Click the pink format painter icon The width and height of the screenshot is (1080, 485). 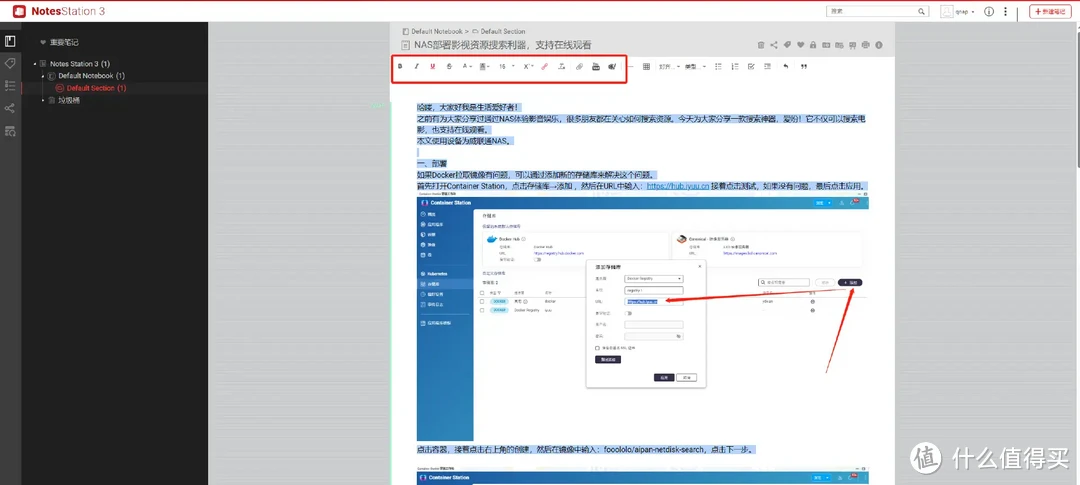[x=545, y=66]
